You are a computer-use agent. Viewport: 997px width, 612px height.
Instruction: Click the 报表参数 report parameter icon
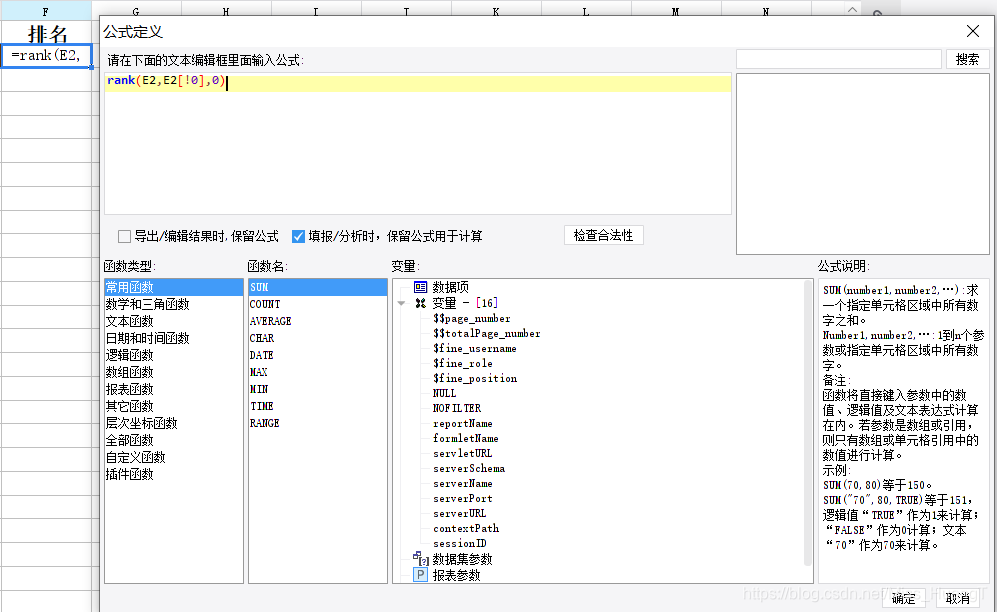[420, 575]
